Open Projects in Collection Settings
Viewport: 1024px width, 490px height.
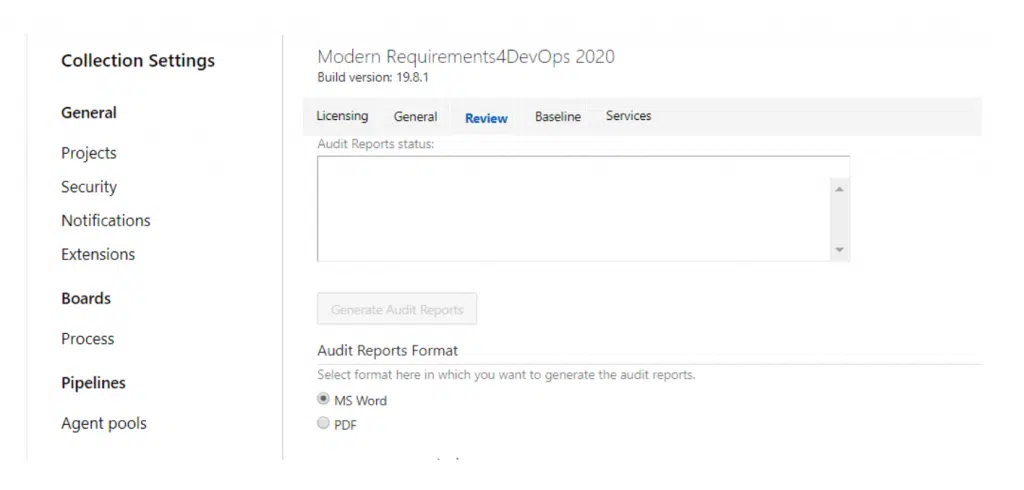(89, 153)
